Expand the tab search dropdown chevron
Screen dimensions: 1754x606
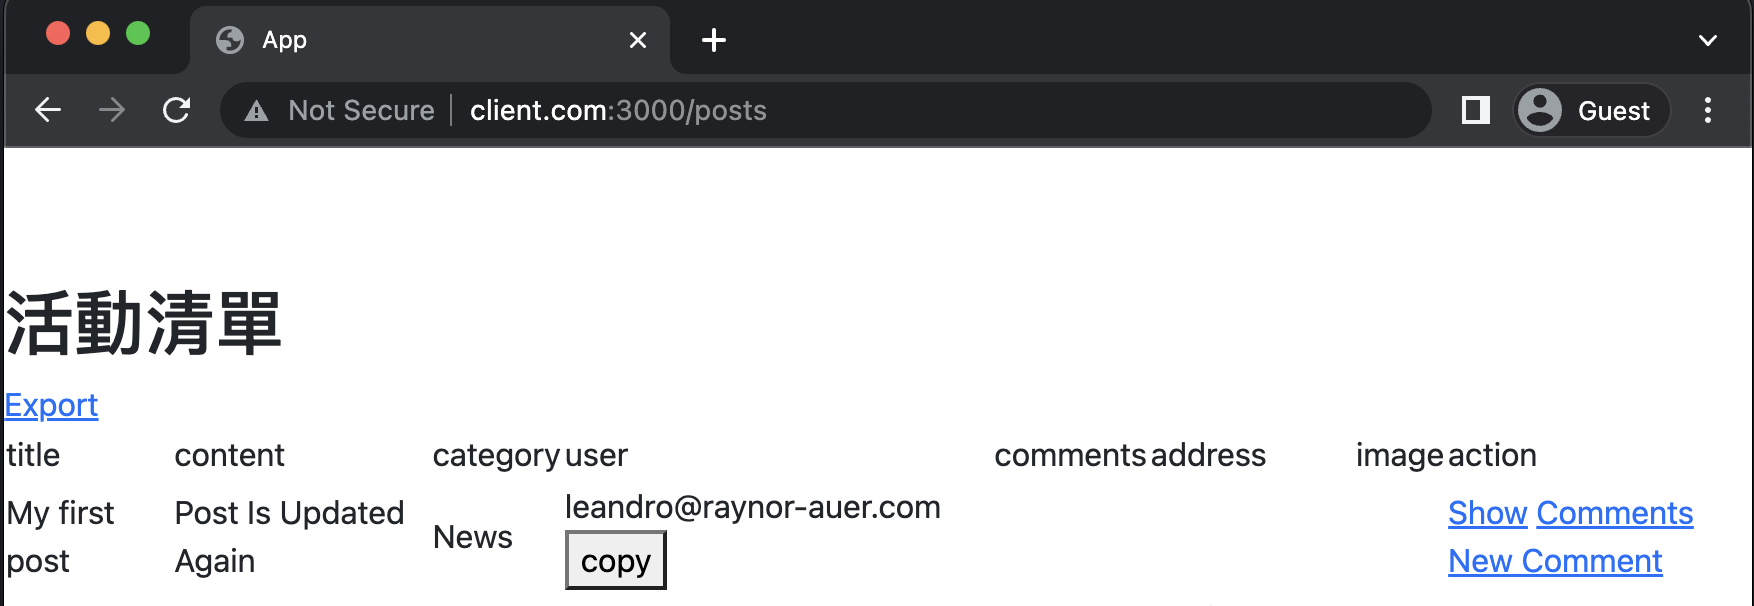point(1708,40)
